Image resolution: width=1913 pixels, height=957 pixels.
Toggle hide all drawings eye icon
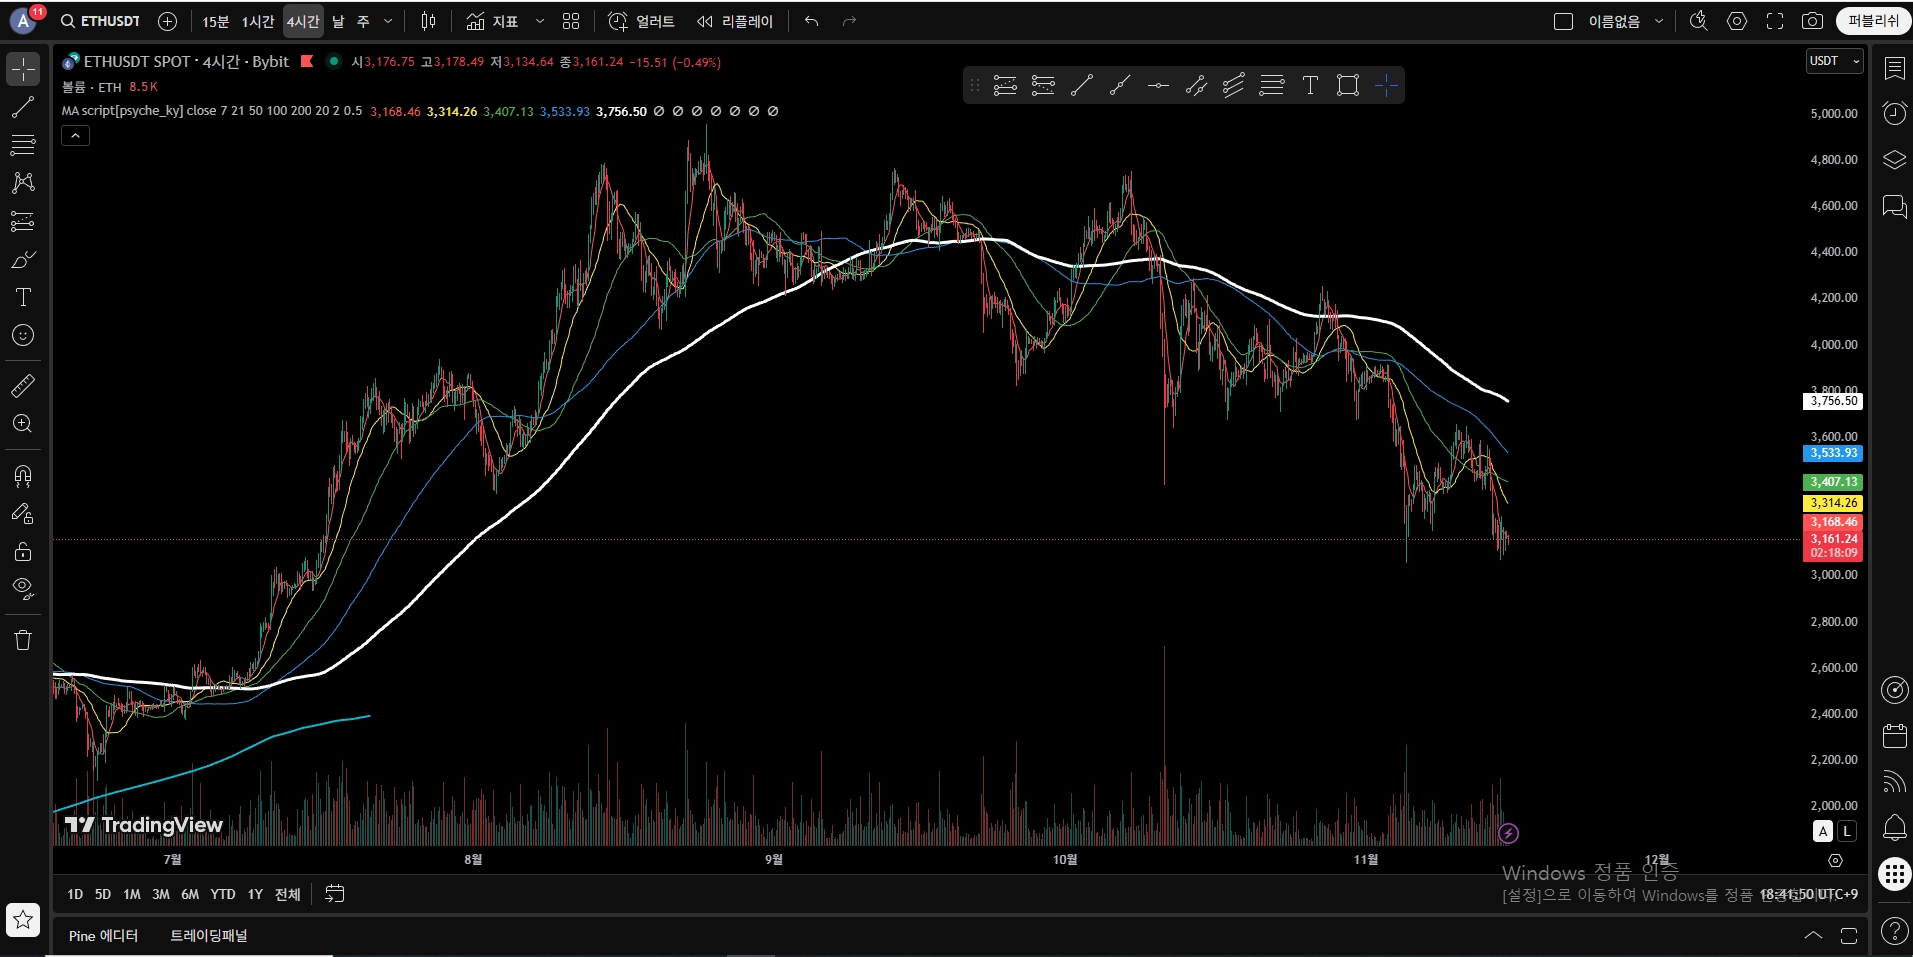(23, 588)
